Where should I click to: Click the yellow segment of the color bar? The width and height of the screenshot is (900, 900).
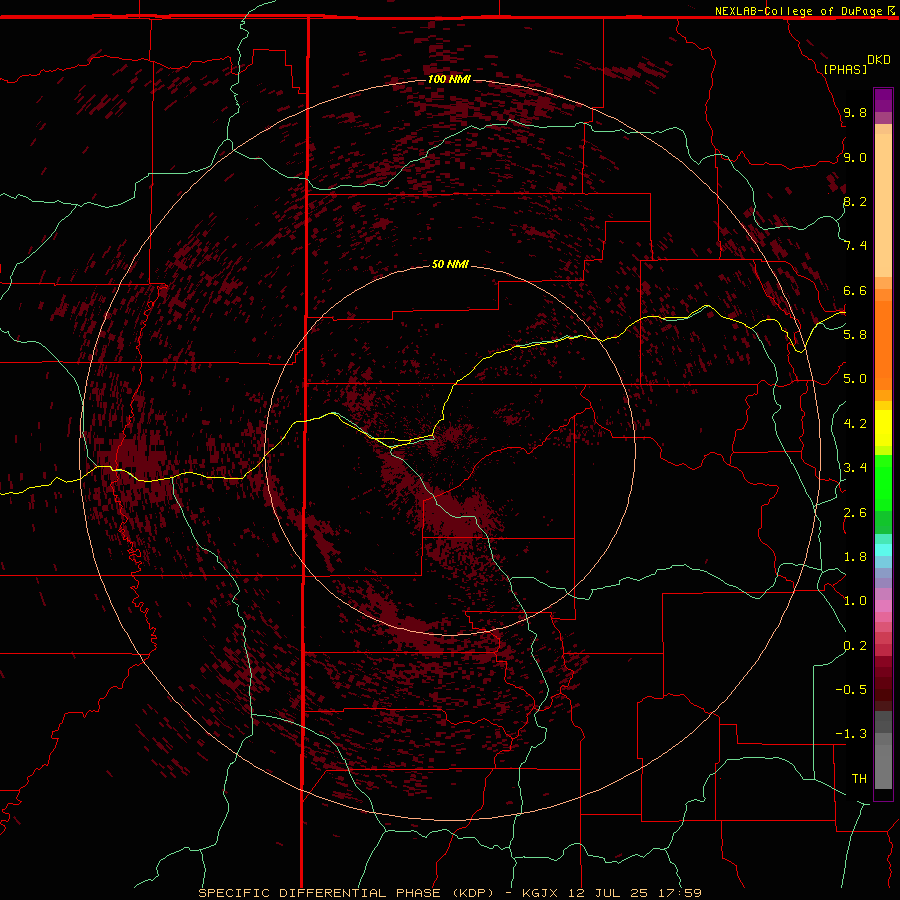coord(883,428)
